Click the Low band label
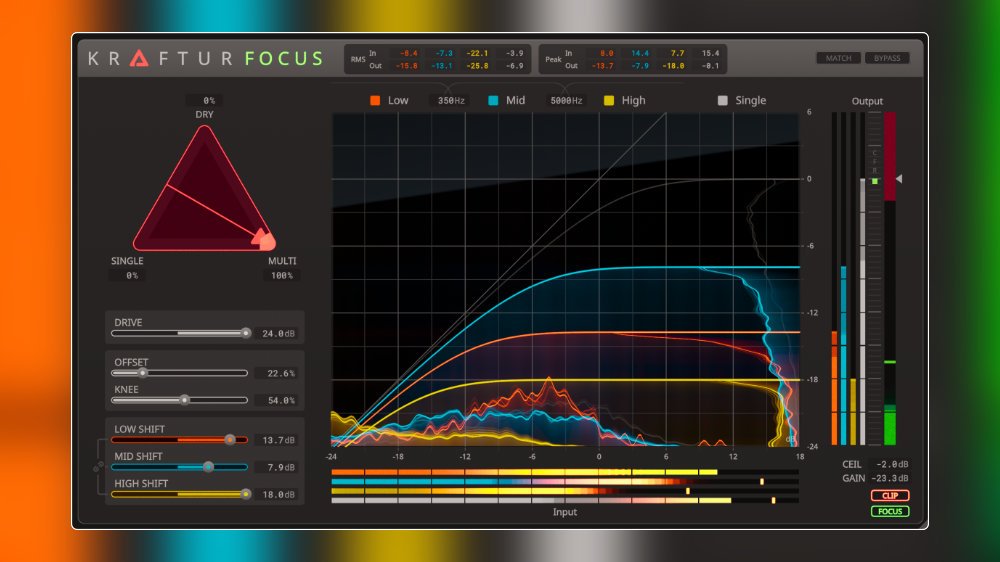The width and height of the screenshot is (1000, 562). tap(398, 100)
